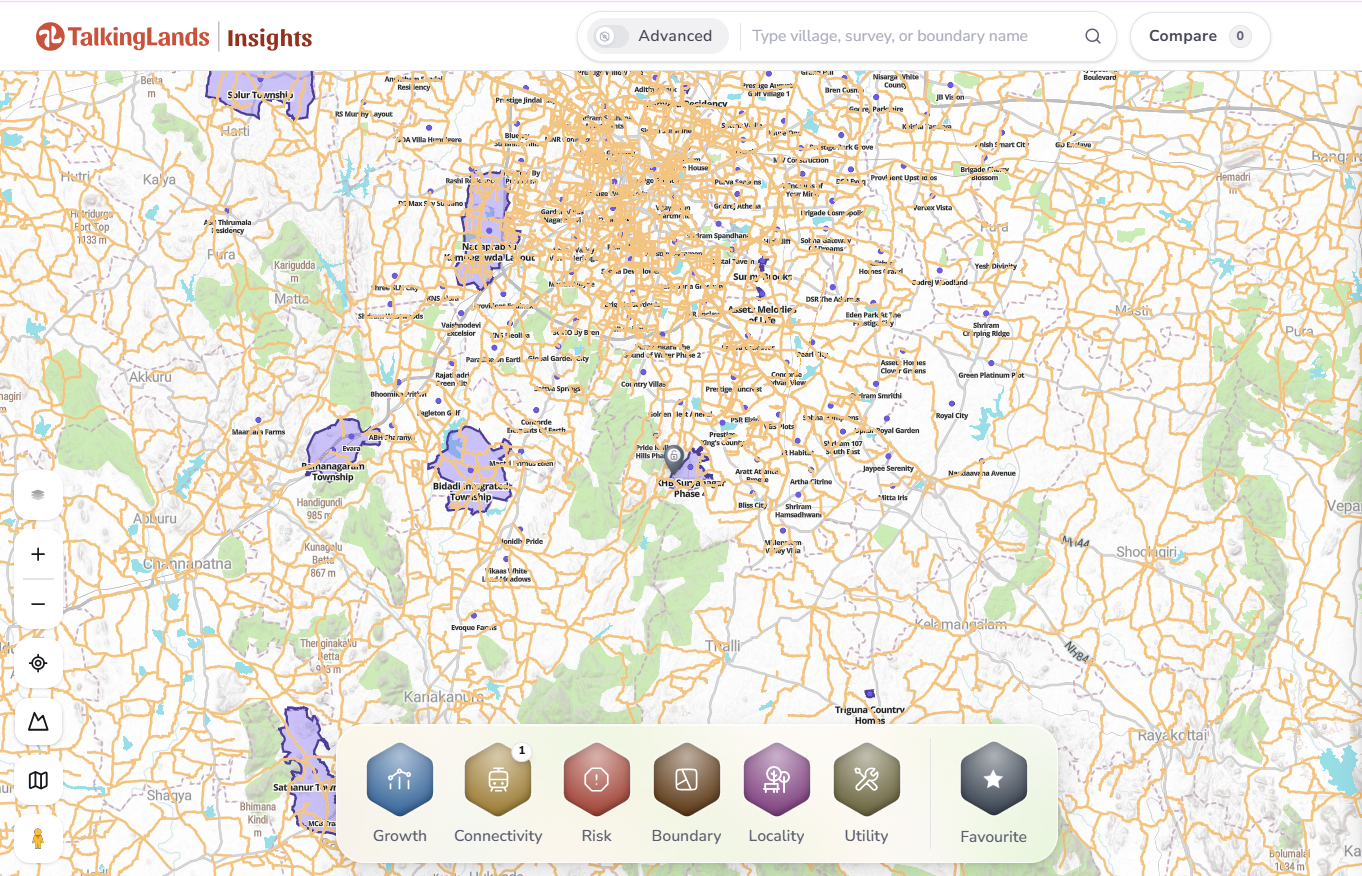Open the Boundary hexagon icon

(x=686, y=780)
